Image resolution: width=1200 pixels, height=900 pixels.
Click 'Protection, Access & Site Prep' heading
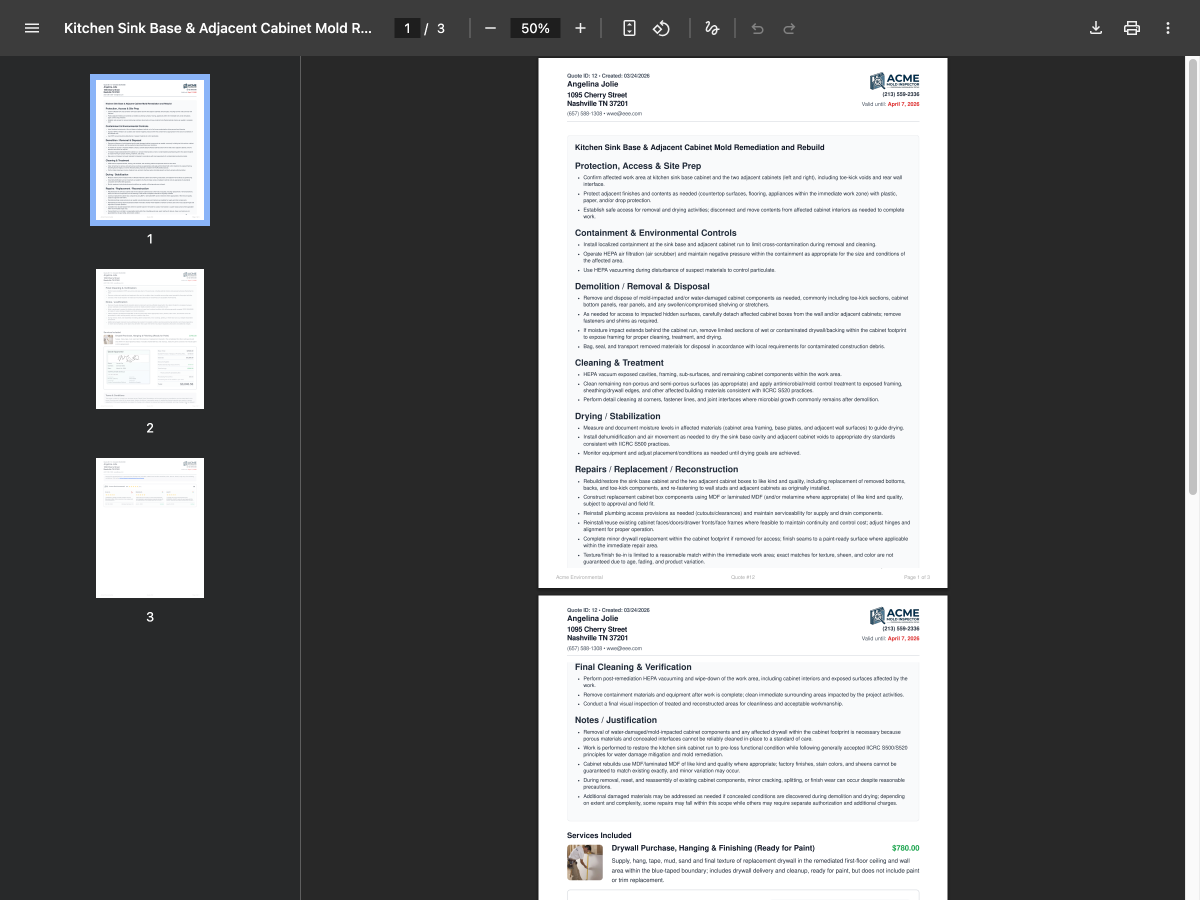click(638, 166)
